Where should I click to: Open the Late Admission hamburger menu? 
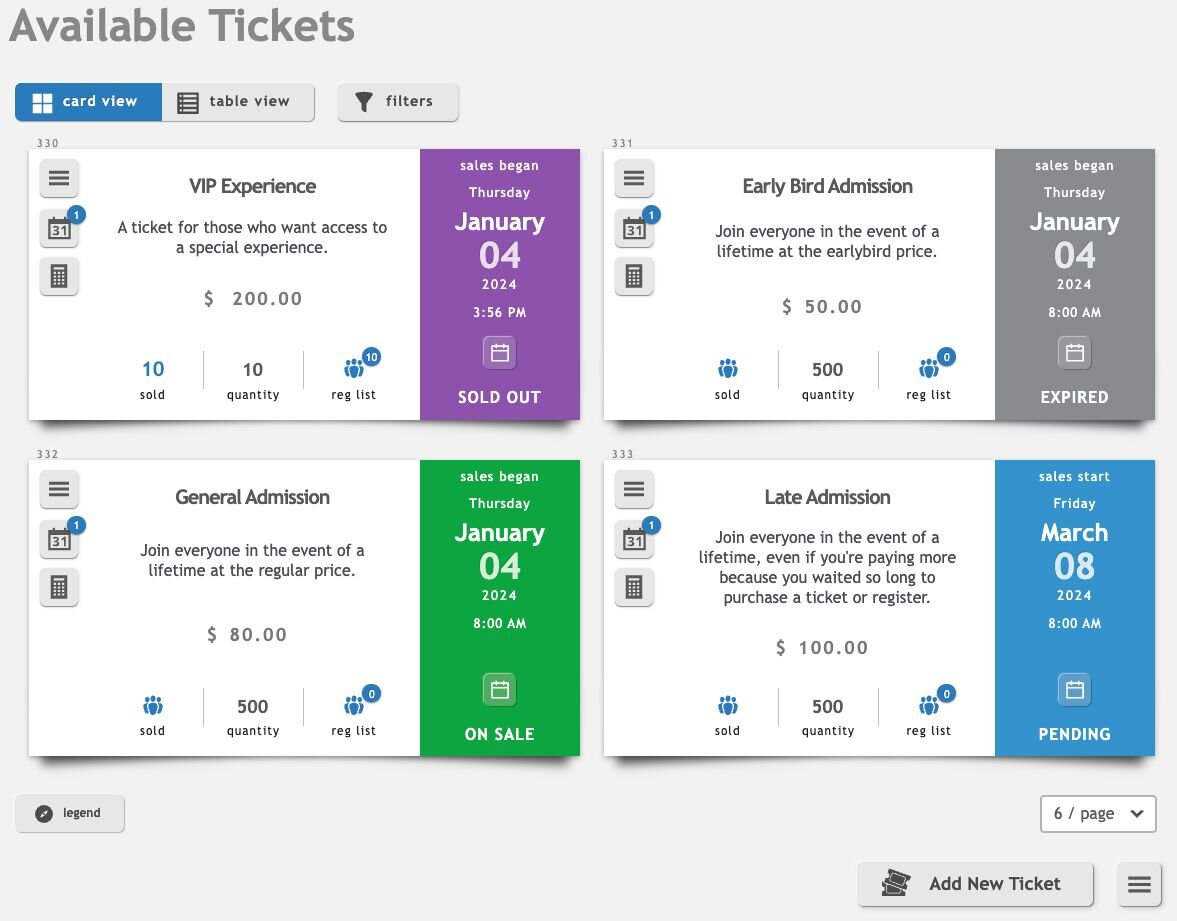pyautogui.click(x=634, y=490)
